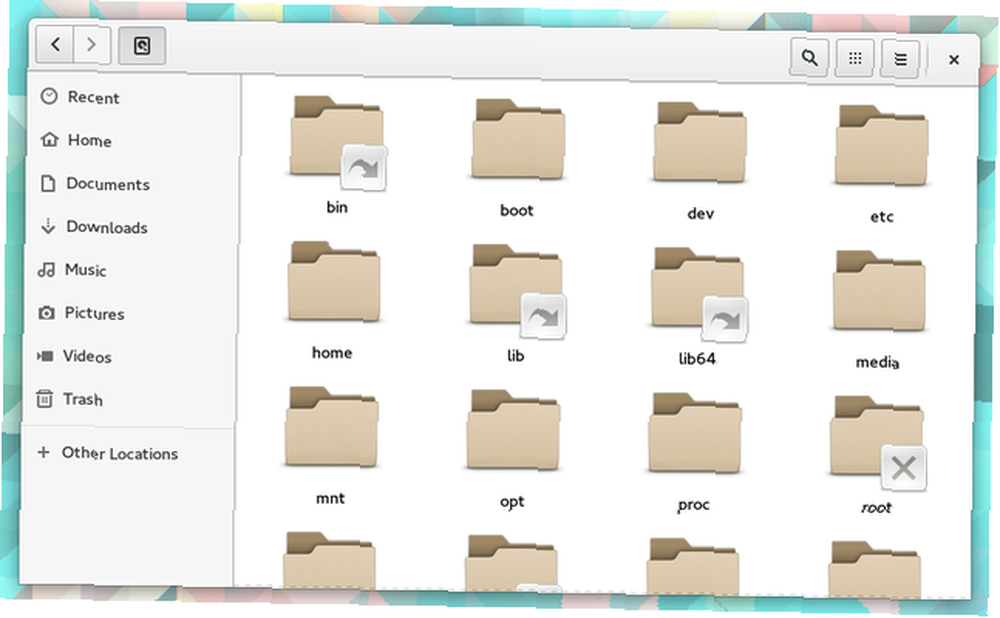This screenshot has height=618, width=1000.
Task: Select Pictures in the sidebar
Action: tap(128, 313)
